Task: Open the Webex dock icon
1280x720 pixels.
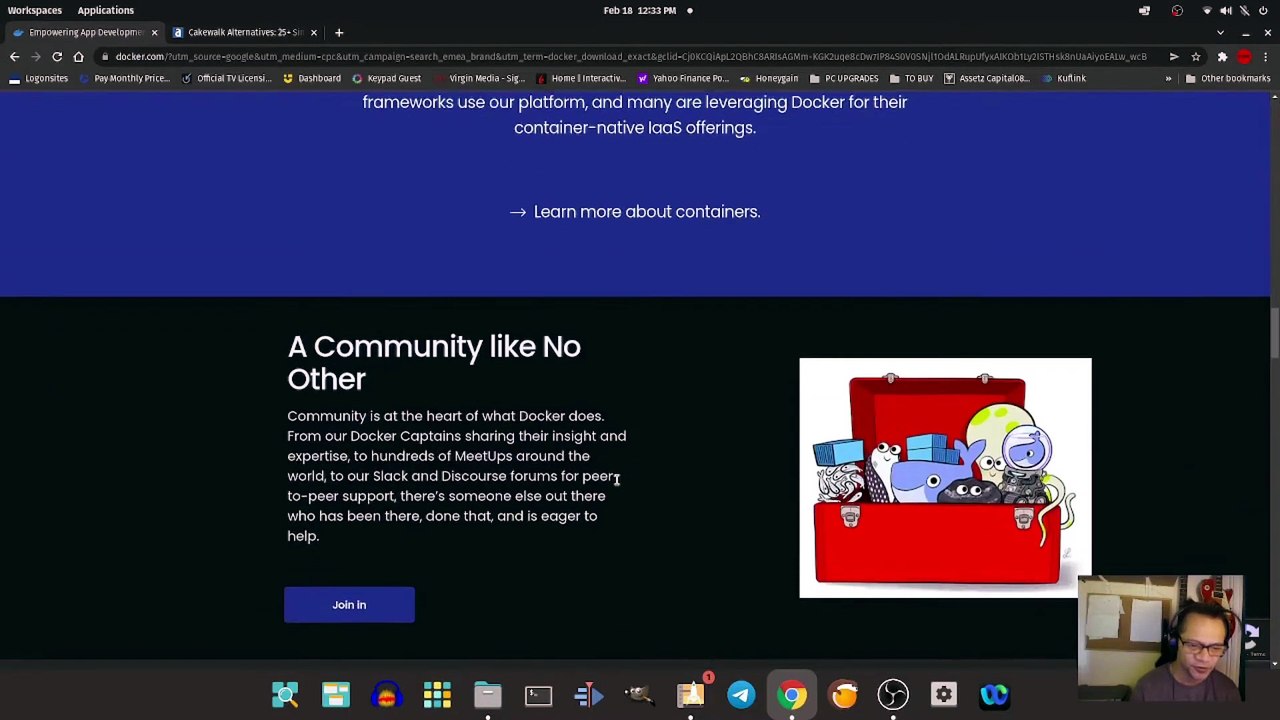Action: tap(995, 694)
